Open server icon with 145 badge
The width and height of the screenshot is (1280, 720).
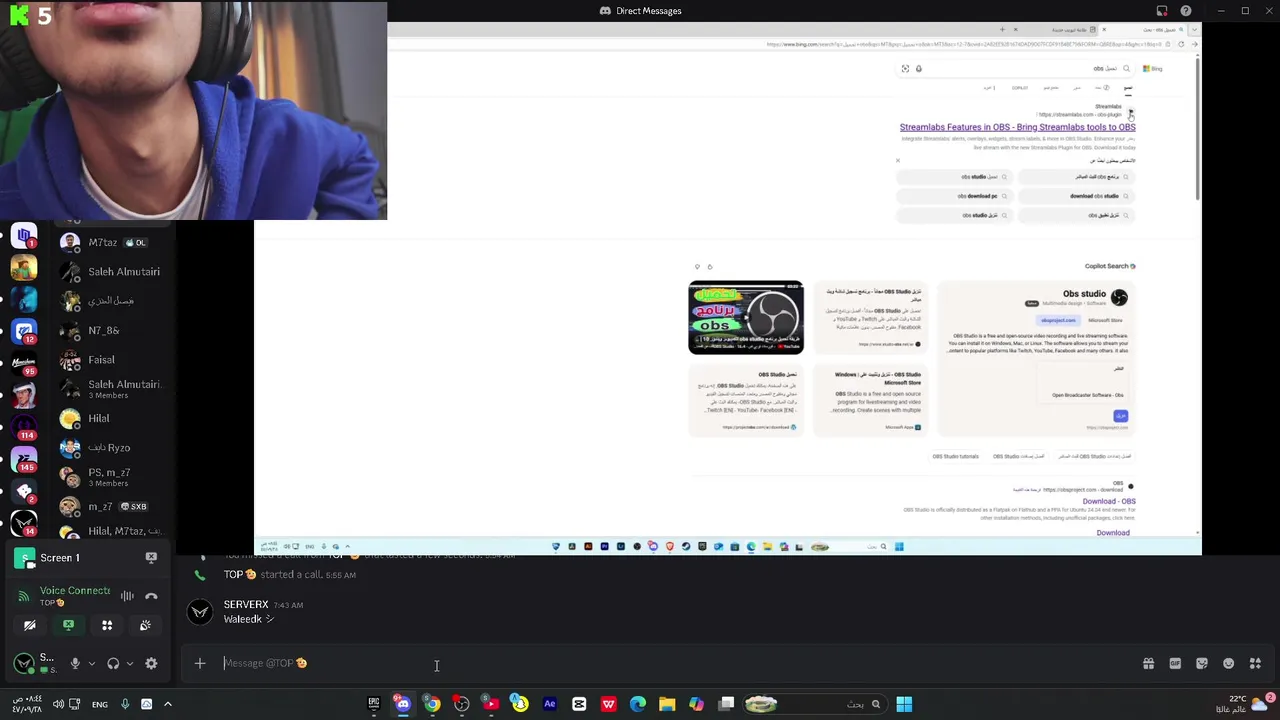[24, 457]
